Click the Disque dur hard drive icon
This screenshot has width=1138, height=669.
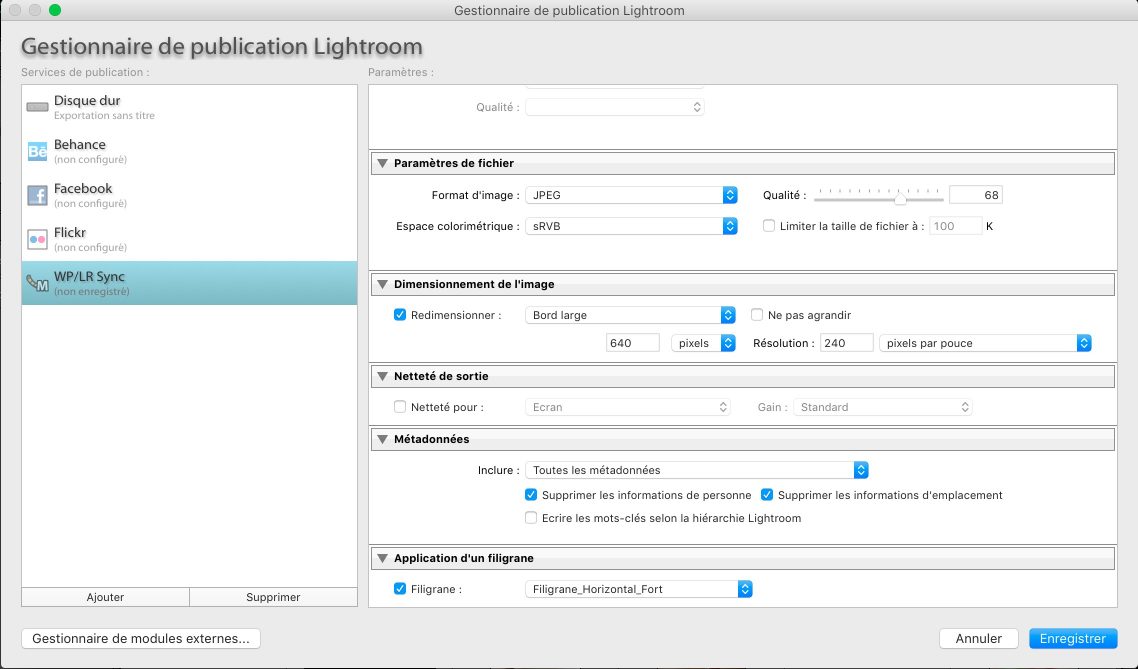[37, 107]
